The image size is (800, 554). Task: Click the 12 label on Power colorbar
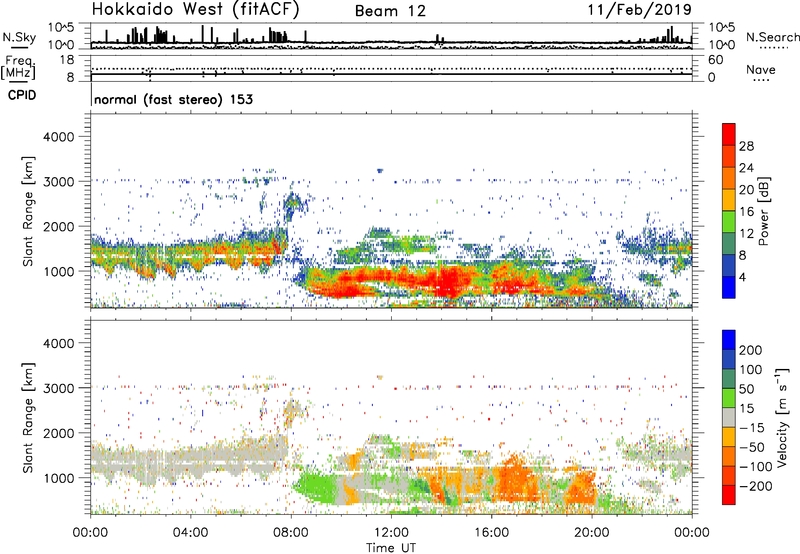[746, 234]
